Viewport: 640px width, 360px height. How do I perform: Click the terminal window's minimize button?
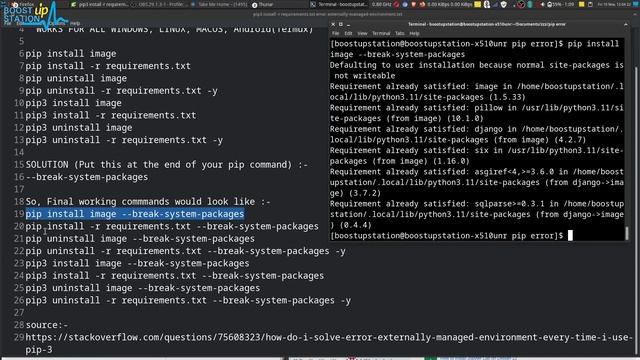point(348,24)
